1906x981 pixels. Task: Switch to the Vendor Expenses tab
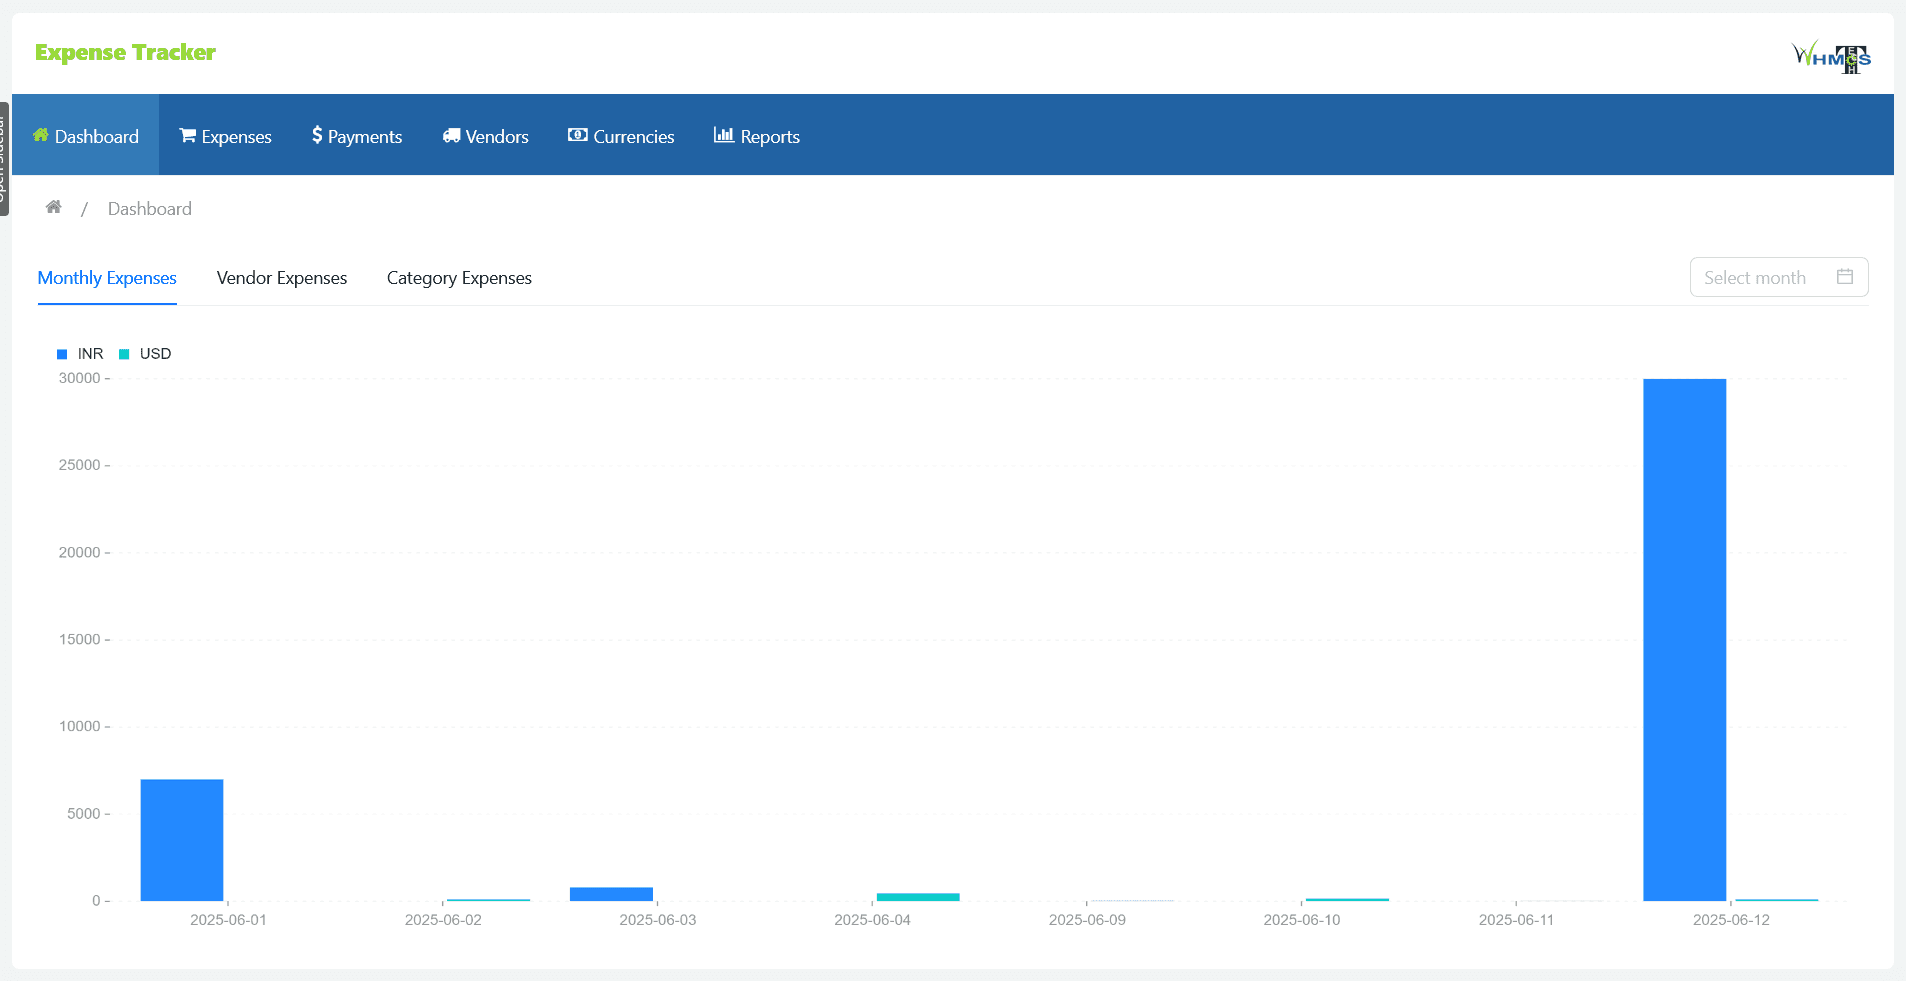click(282, 278)
